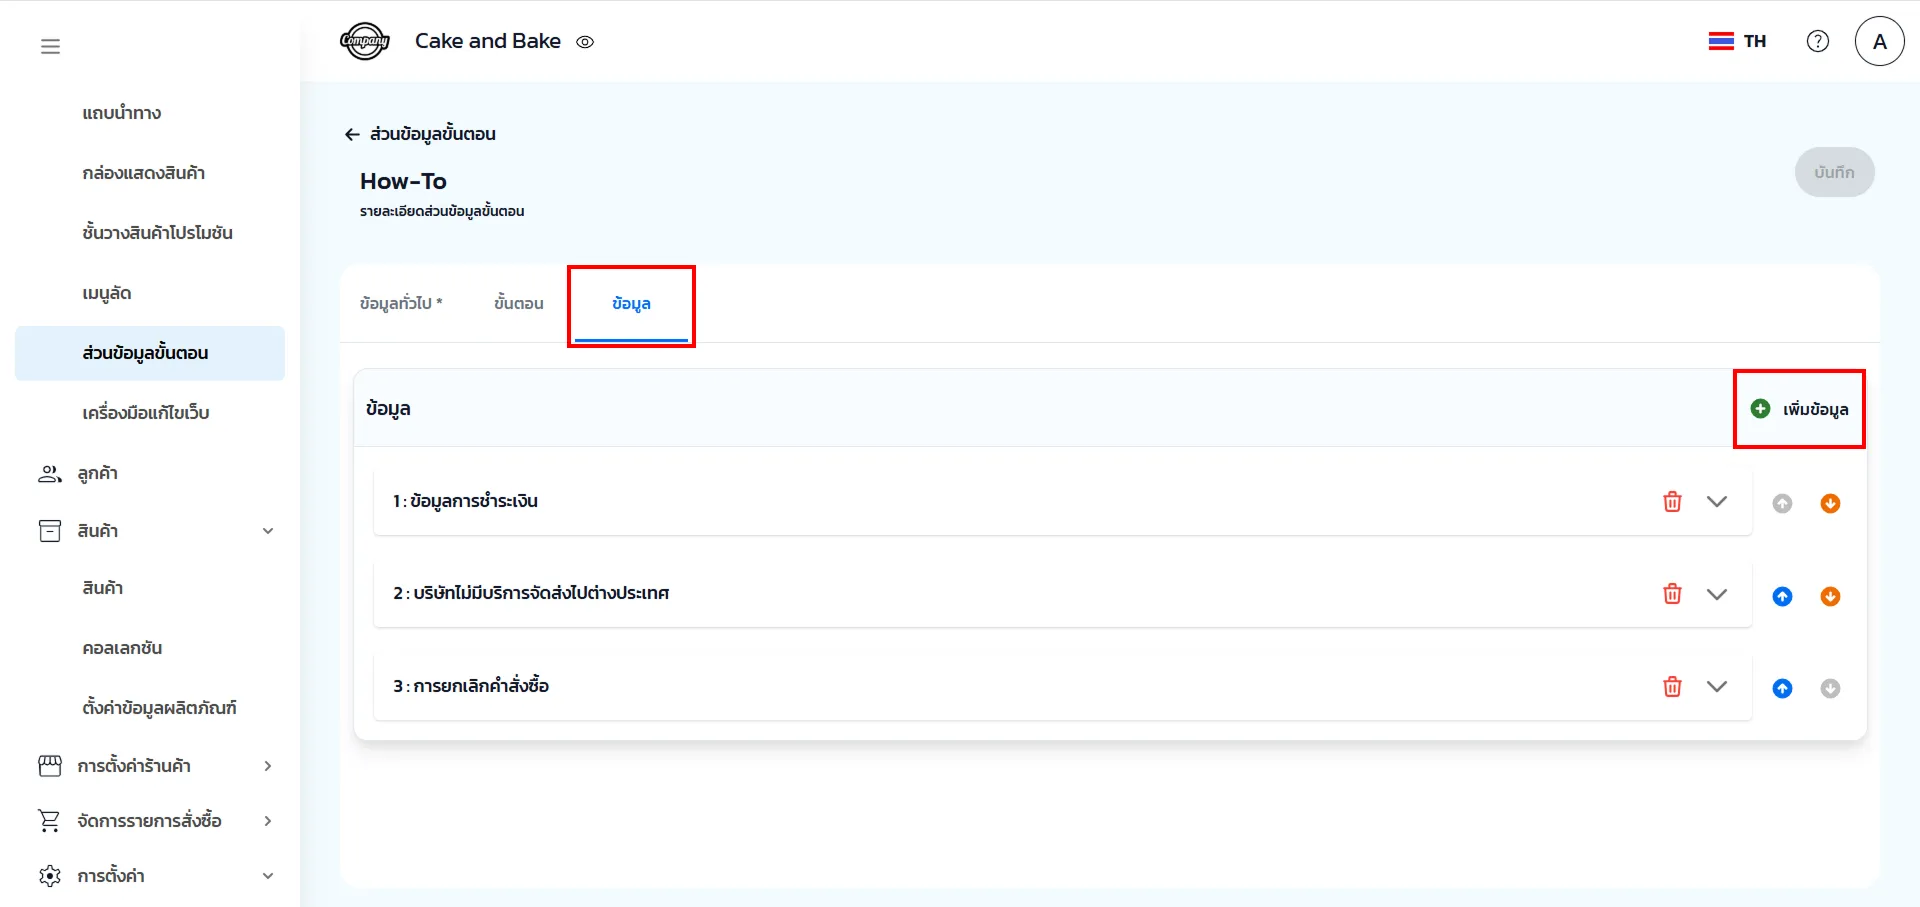
Task: Switch to the ข้อมูลทั่วไป tab
Action: [400, 303]
